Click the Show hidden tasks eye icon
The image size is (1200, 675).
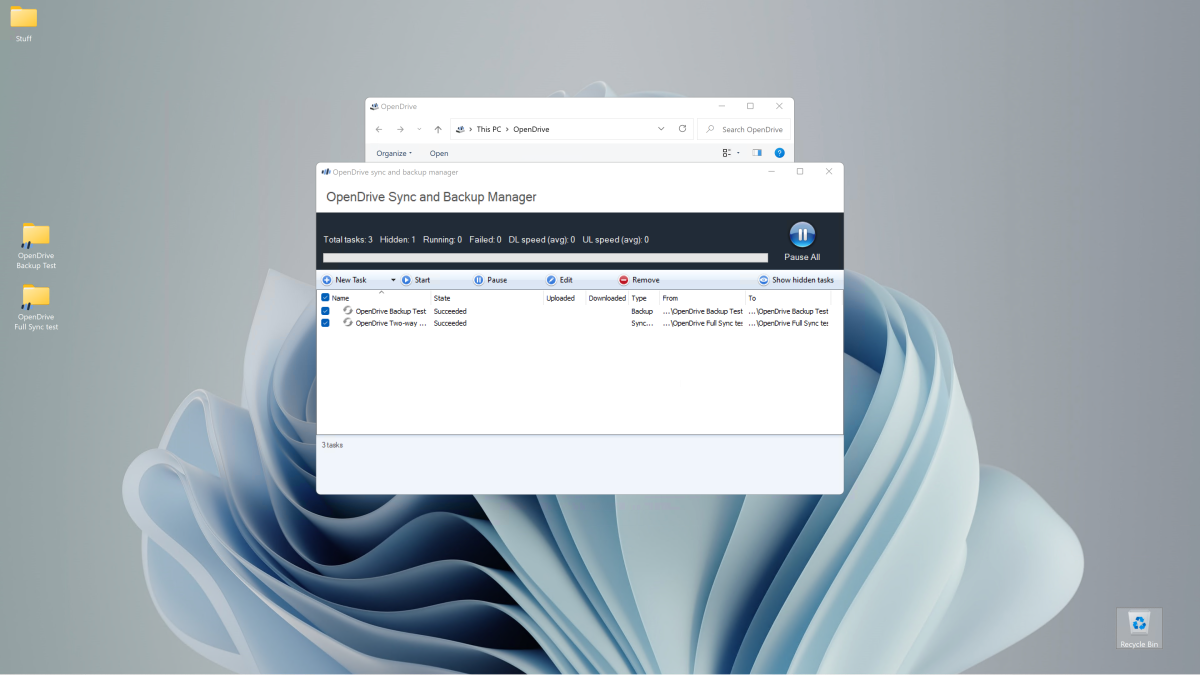pyautogui.click(x=764, y=280)
